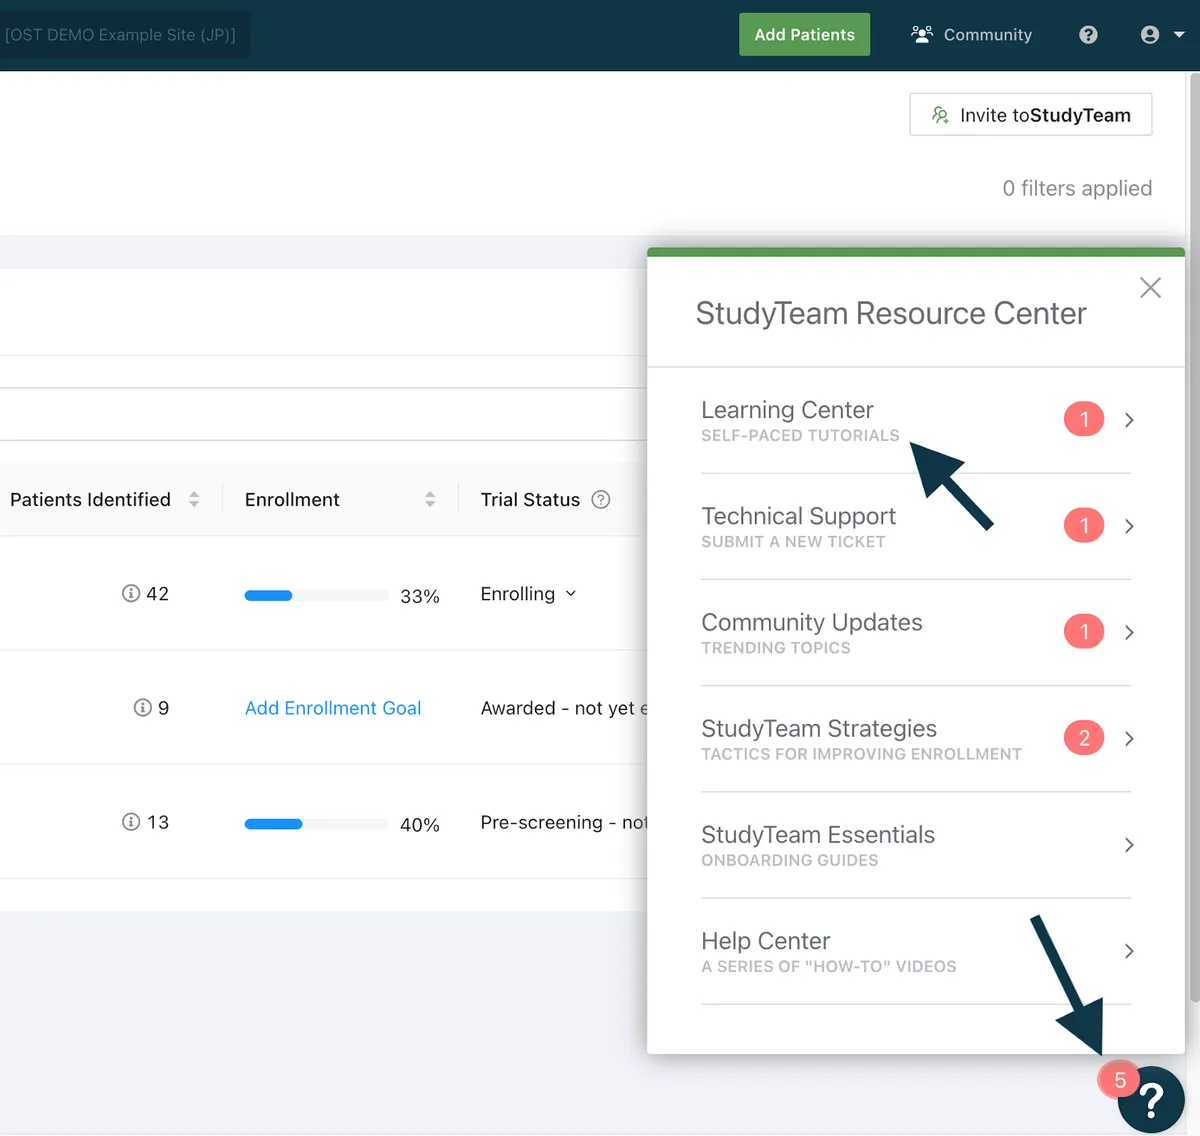Viewport: 1200px width, 1136px height.
Task: Sort by Patients Identified column arrows
Action: 194,499
